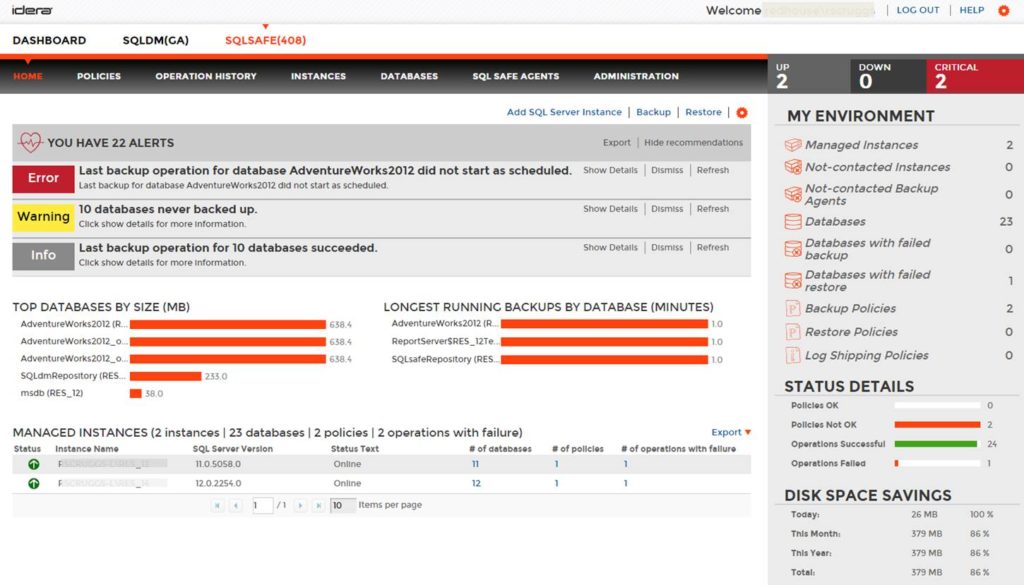Refresh the Info alert
Screen dimensions: 1024x585
tap(712, 247)
